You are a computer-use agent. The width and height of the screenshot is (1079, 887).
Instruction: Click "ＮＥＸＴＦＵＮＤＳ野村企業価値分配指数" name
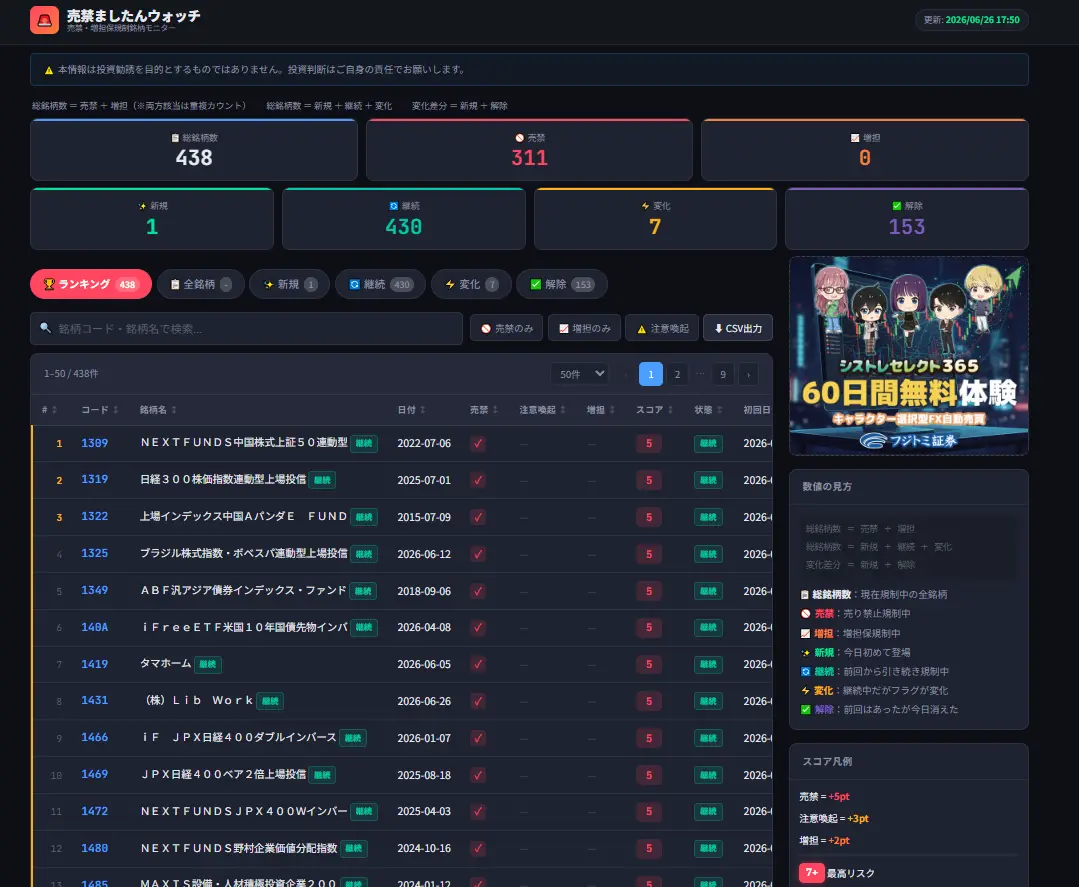239,848
